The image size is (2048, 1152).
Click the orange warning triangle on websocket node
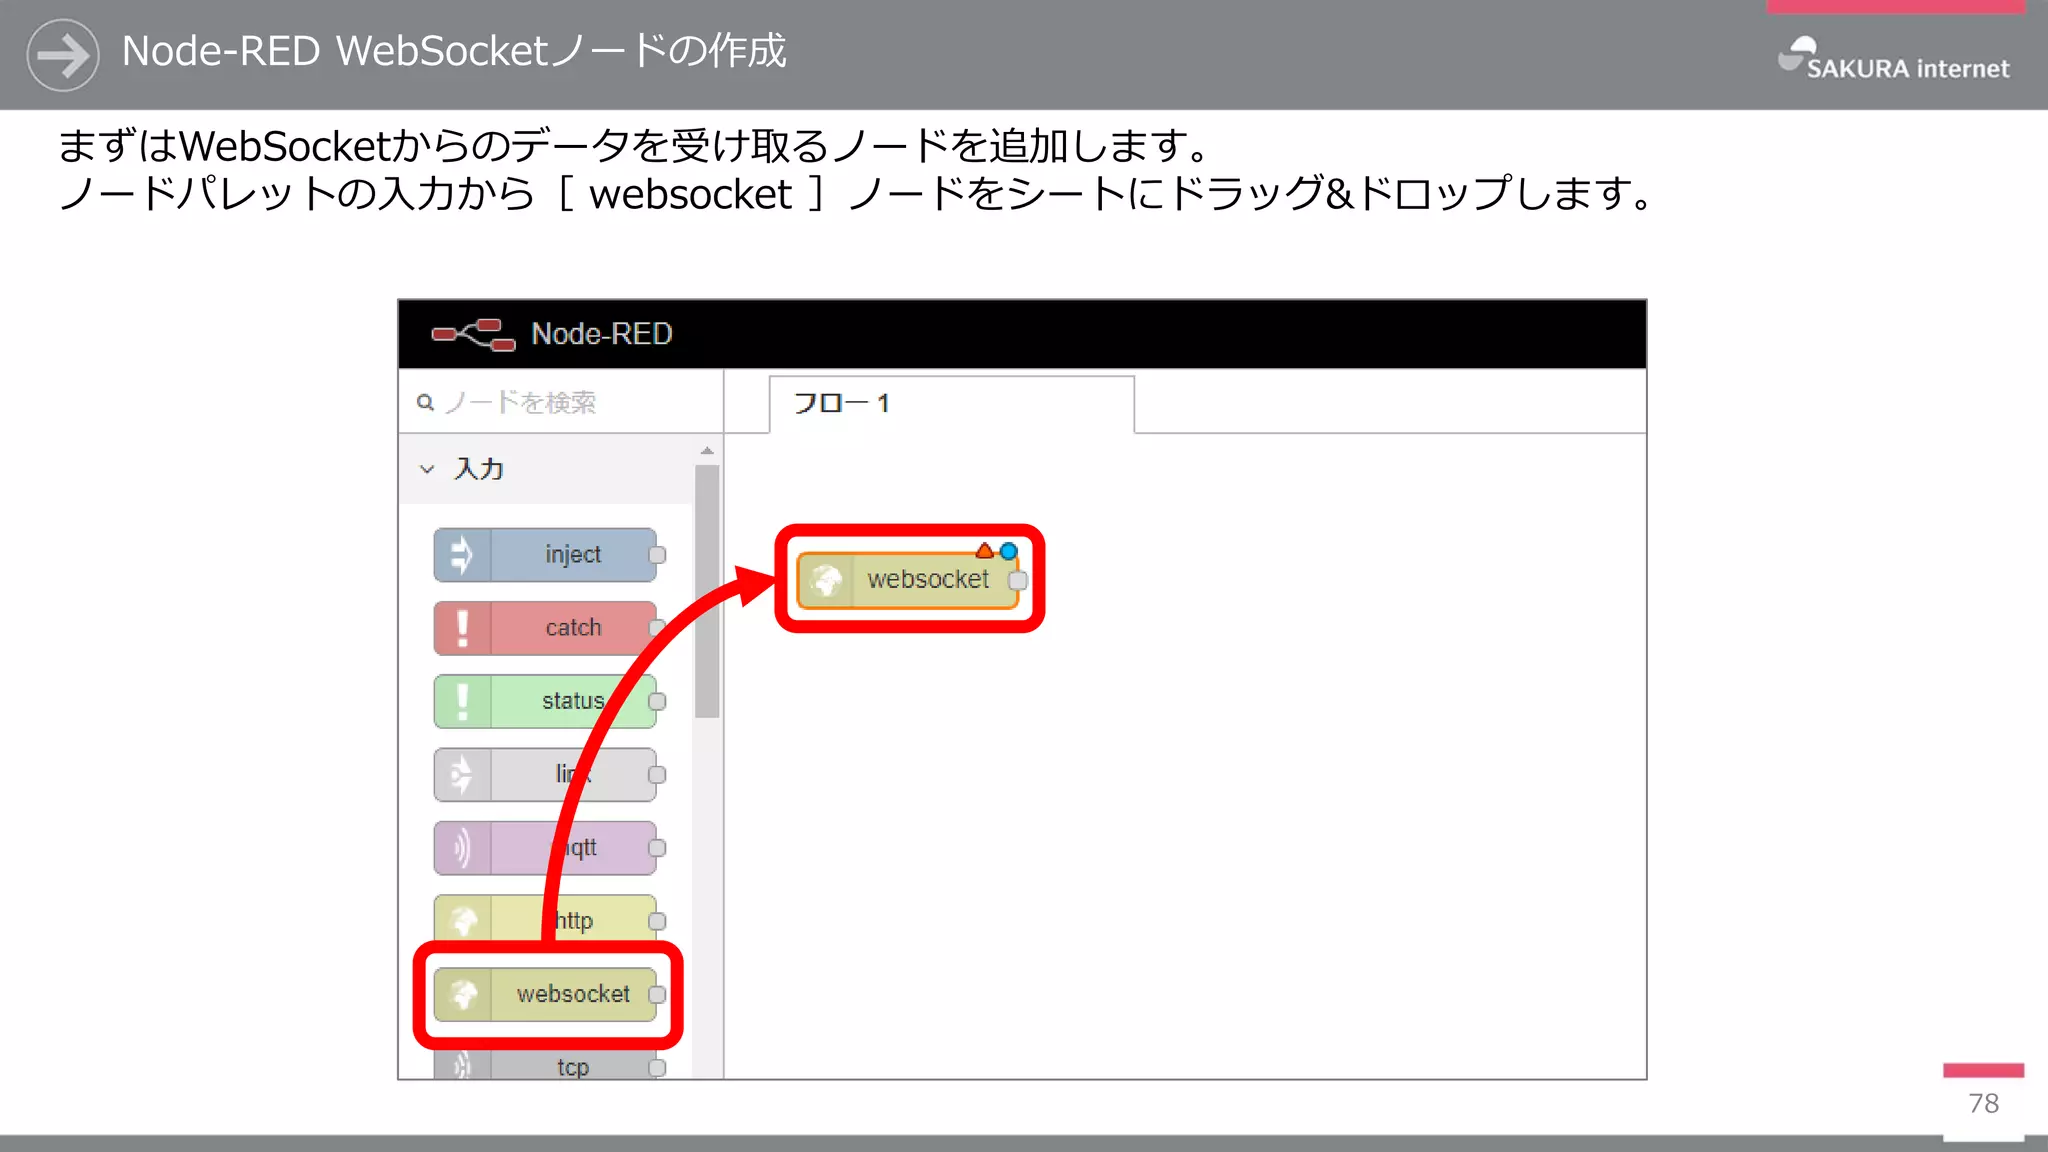point(985,551)
